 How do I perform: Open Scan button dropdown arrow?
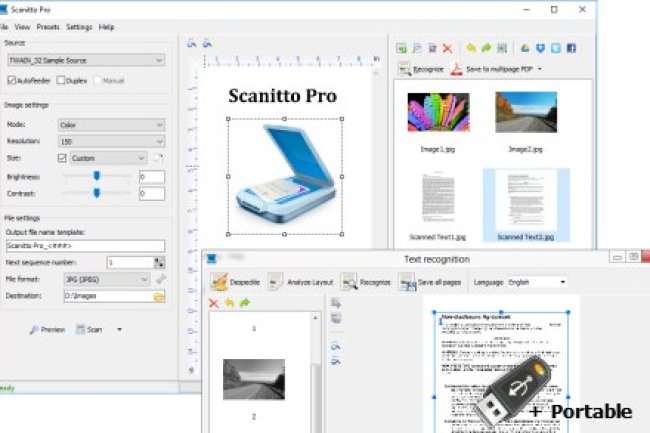(x=119, y=329)
